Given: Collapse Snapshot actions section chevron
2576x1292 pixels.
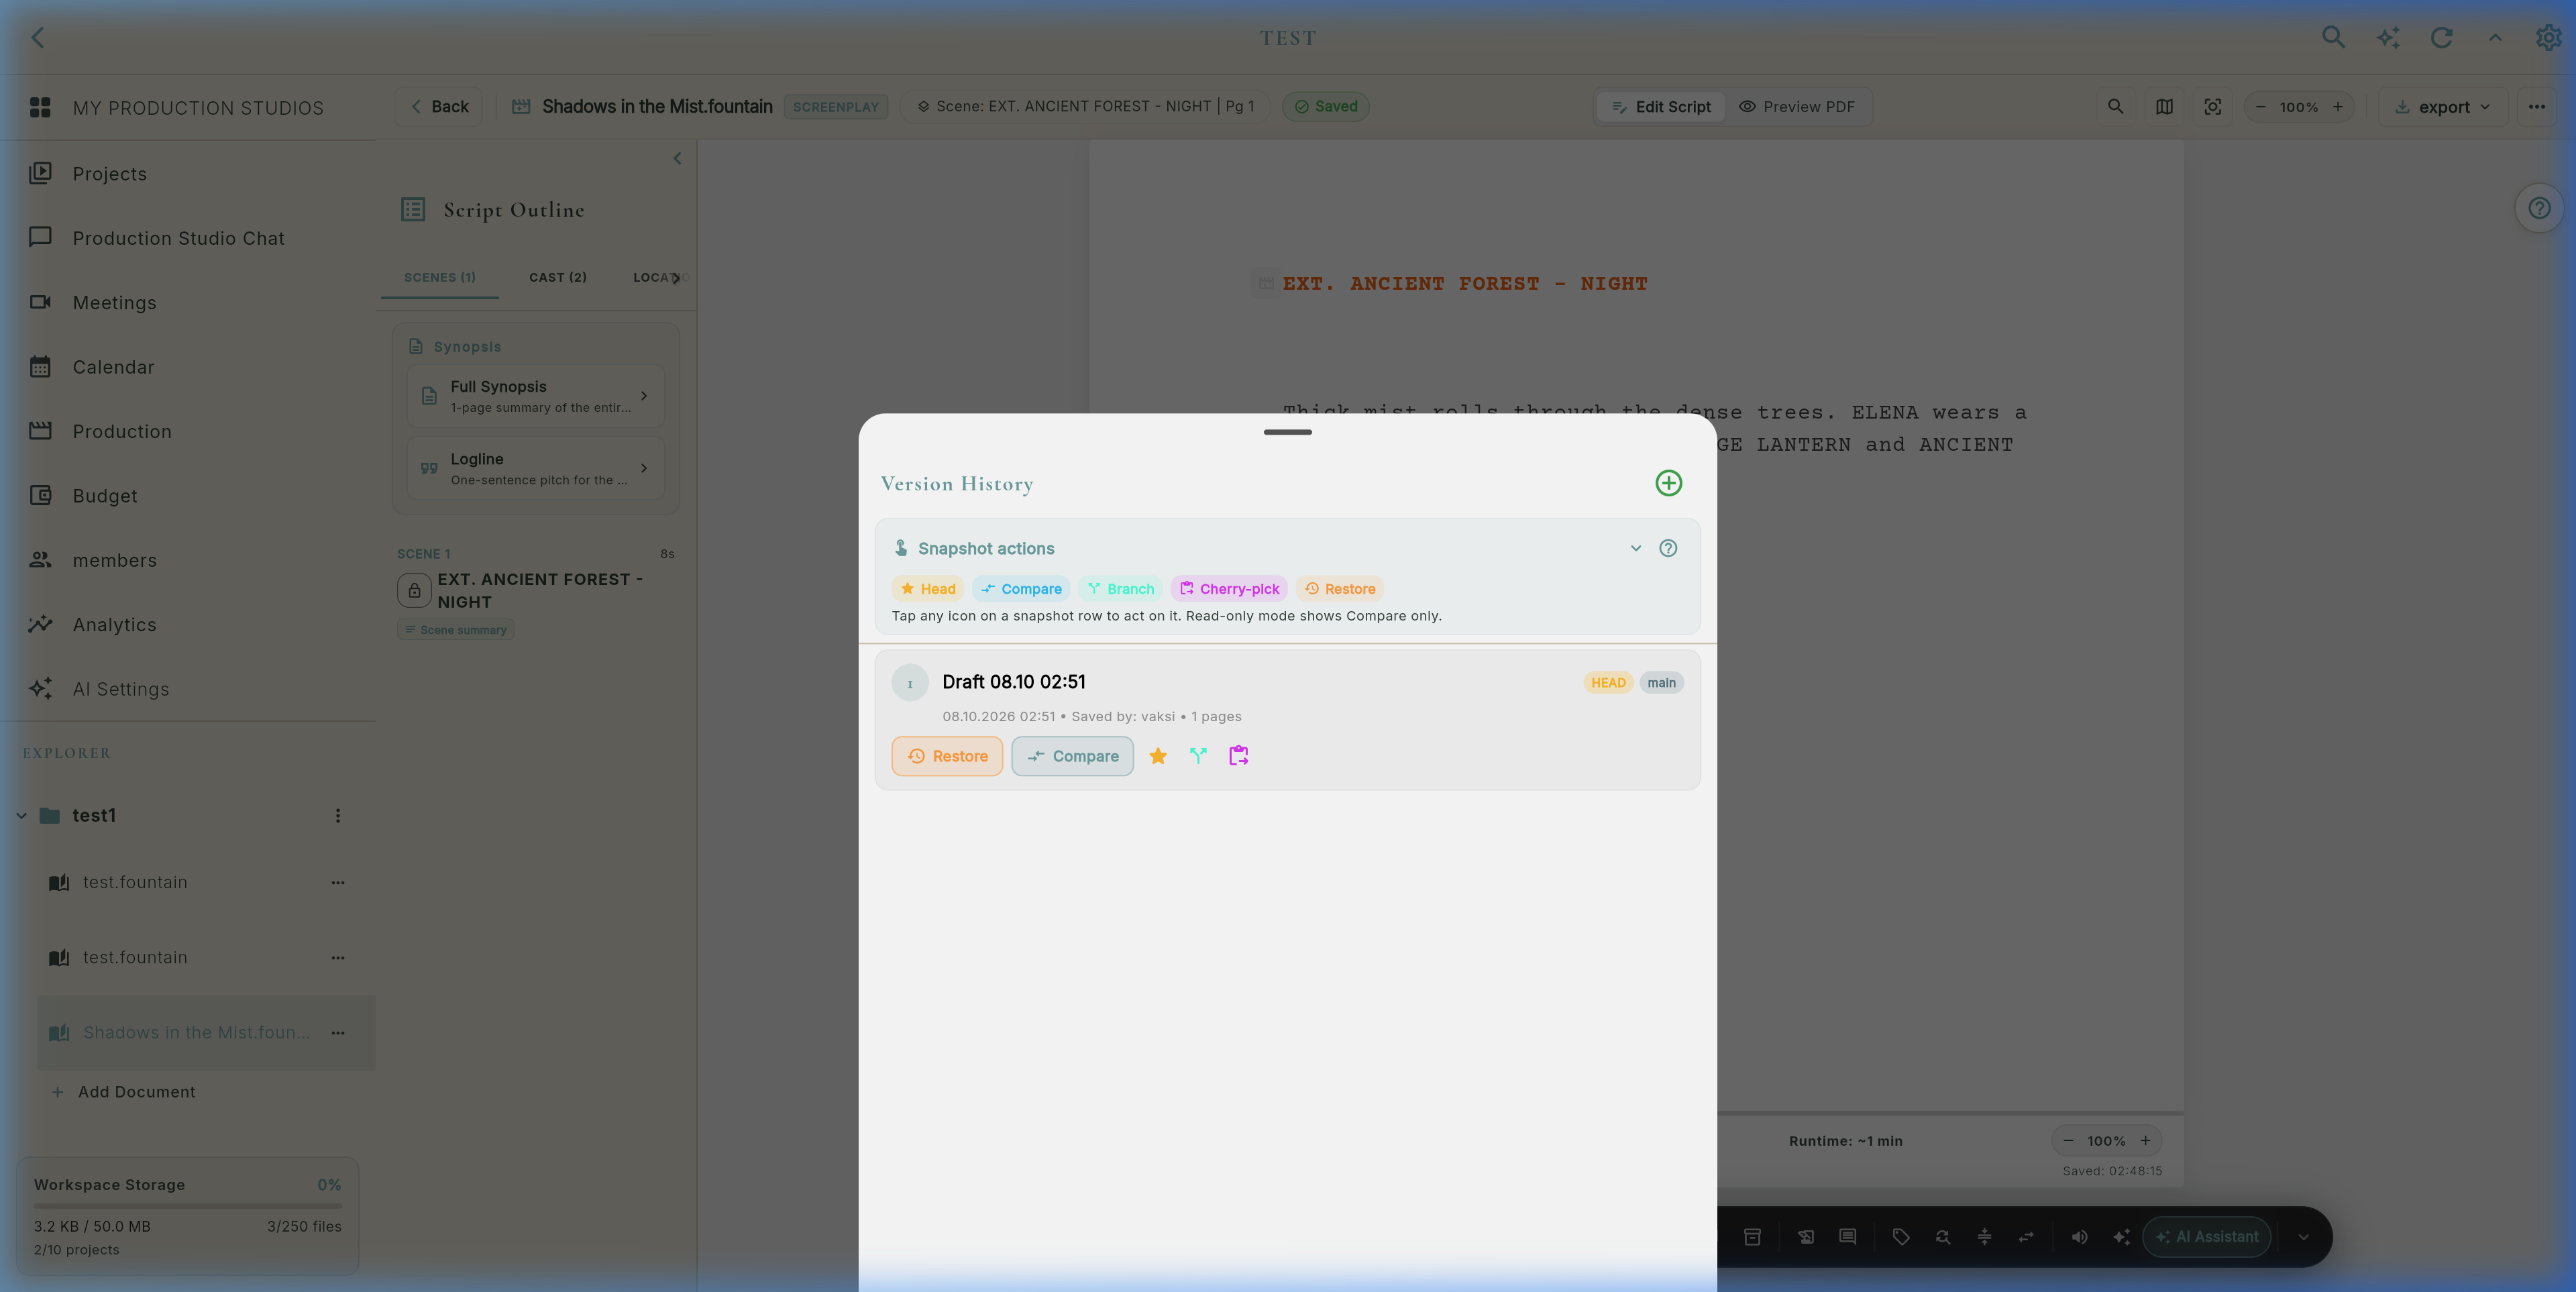Looking at the screenshot, I should (1636, 548).
